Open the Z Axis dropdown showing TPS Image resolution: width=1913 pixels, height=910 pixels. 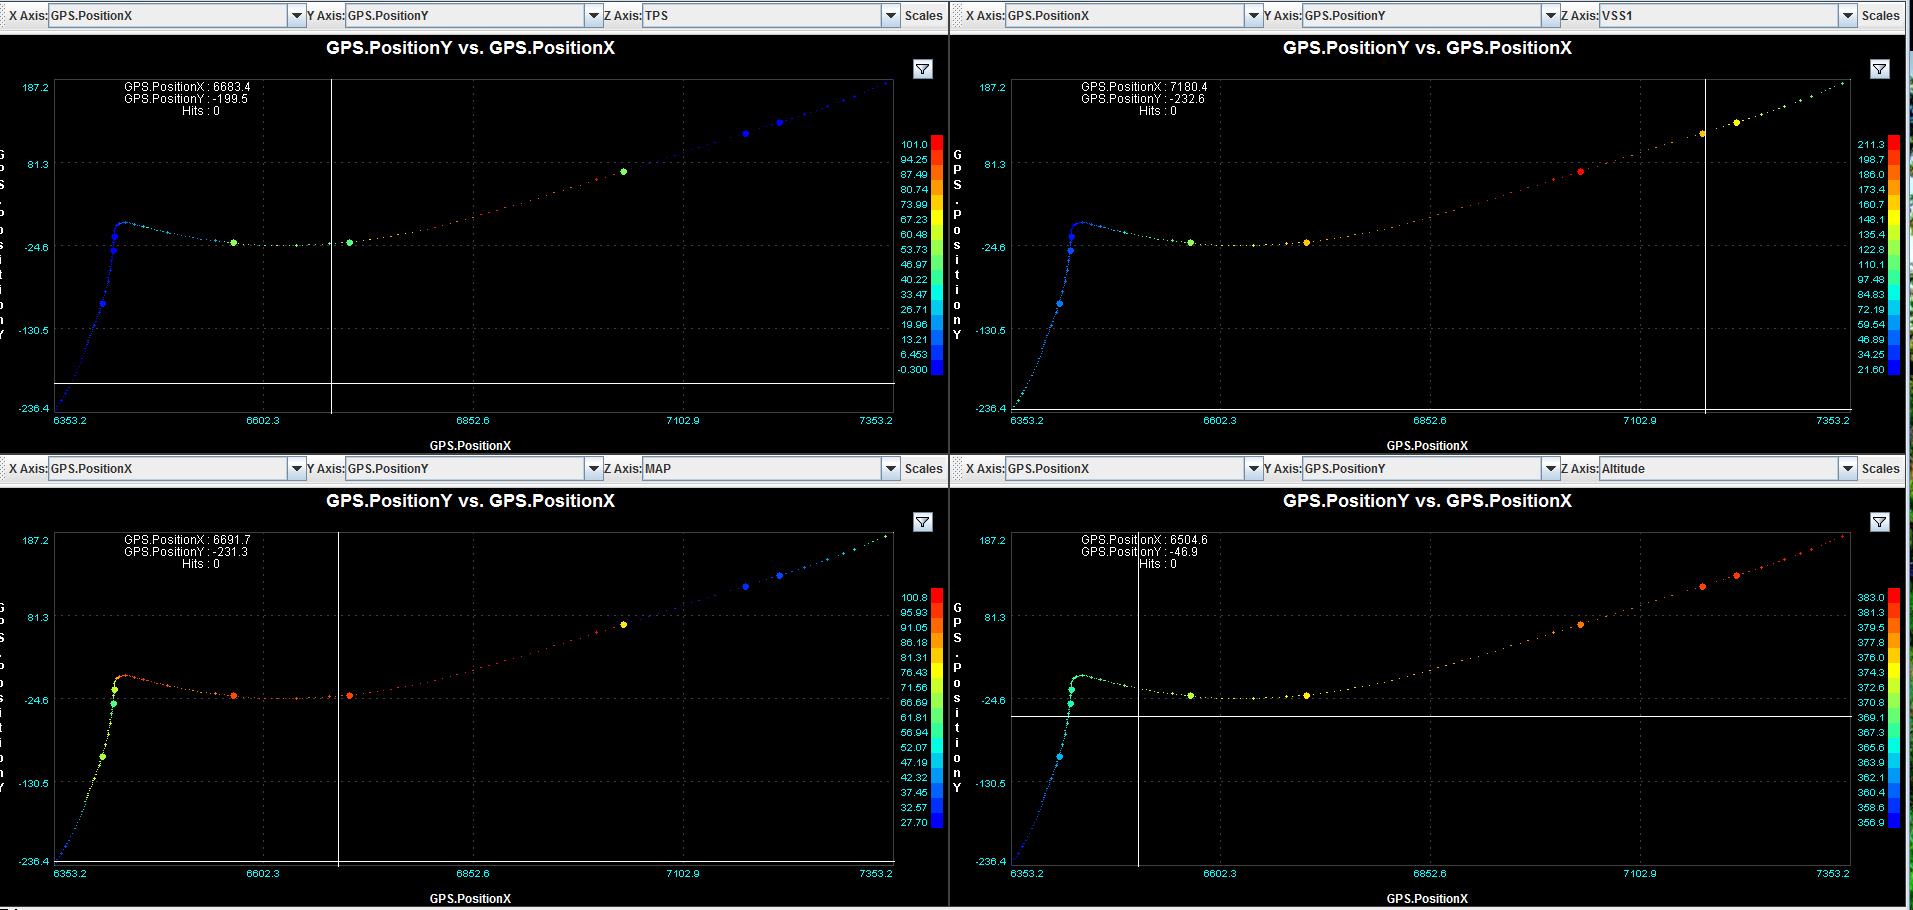[x=890, y=16]
